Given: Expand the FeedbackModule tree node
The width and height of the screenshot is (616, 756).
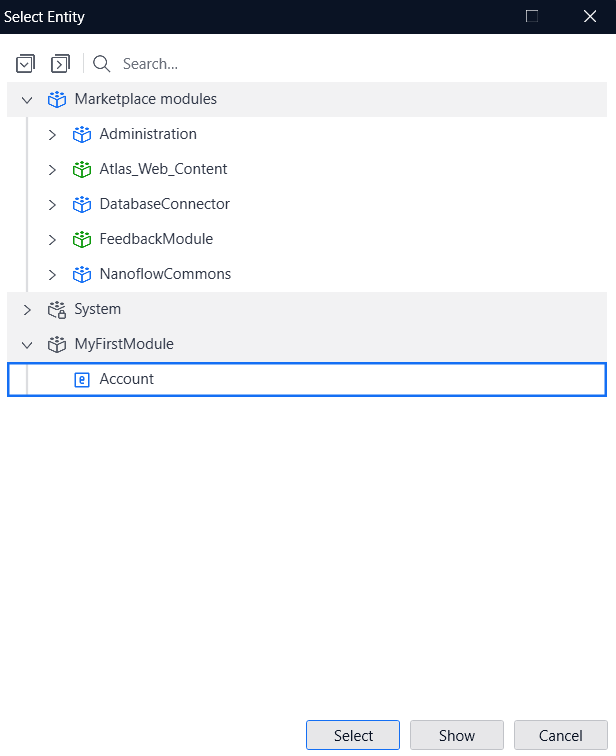Looking at the screenshot, I should click(x=52, y=239).
